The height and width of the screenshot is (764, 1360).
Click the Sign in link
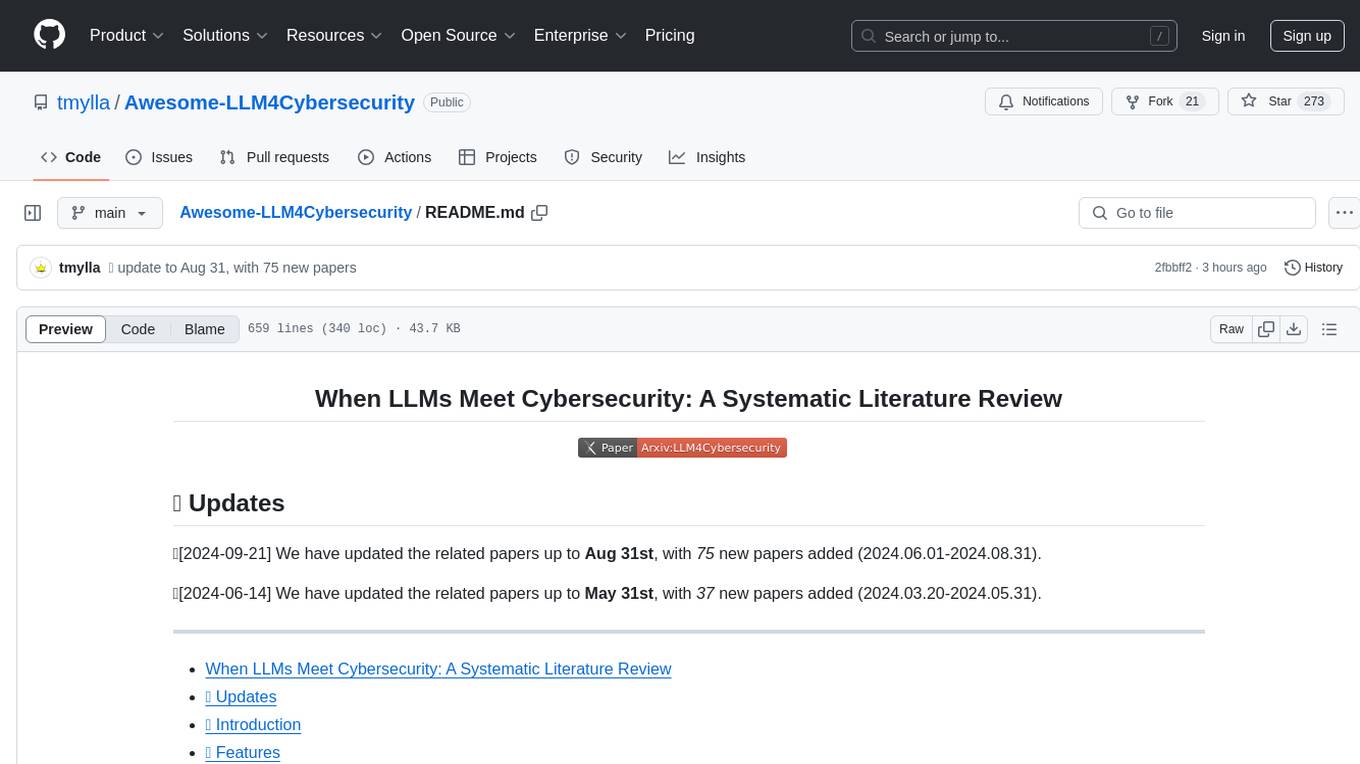1223,36
